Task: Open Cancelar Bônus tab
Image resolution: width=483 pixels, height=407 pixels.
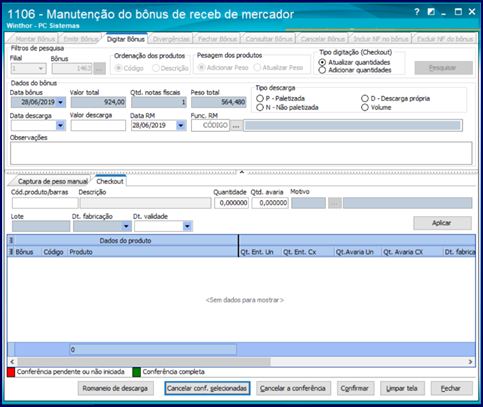Action: pos(323,39)
